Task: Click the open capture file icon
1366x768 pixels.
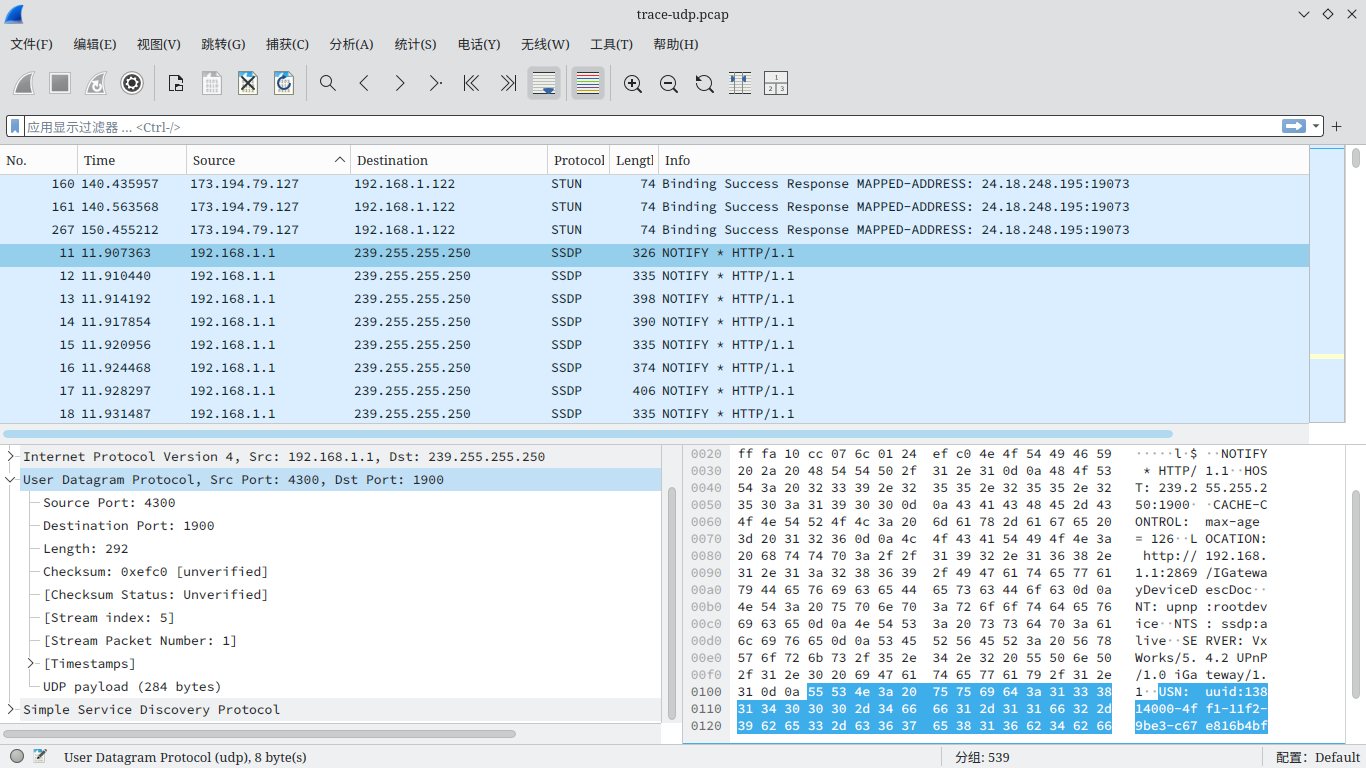Action: [176, 84]
